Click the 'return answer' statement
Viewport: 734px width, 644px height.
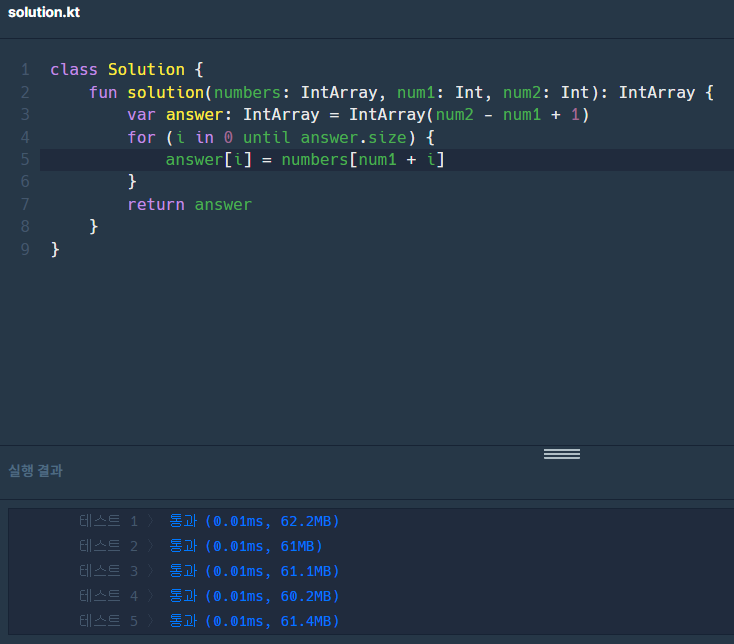(190, 205)
